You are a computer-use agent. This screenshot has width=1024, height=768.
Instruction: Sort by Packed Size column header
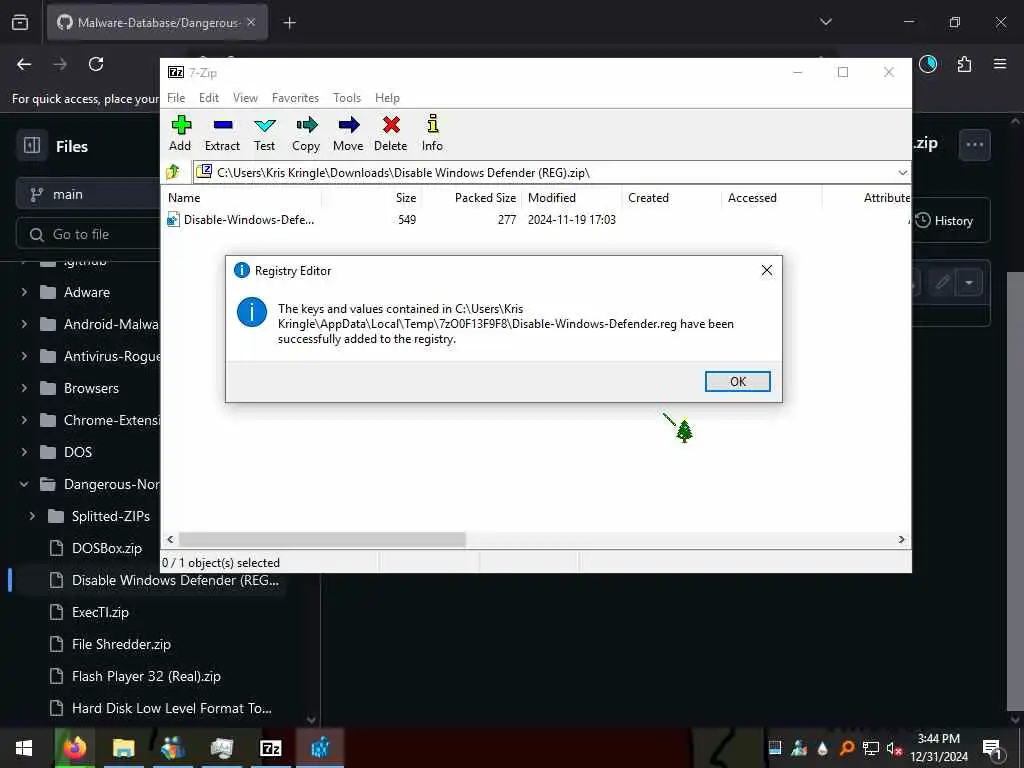[471, 198]
